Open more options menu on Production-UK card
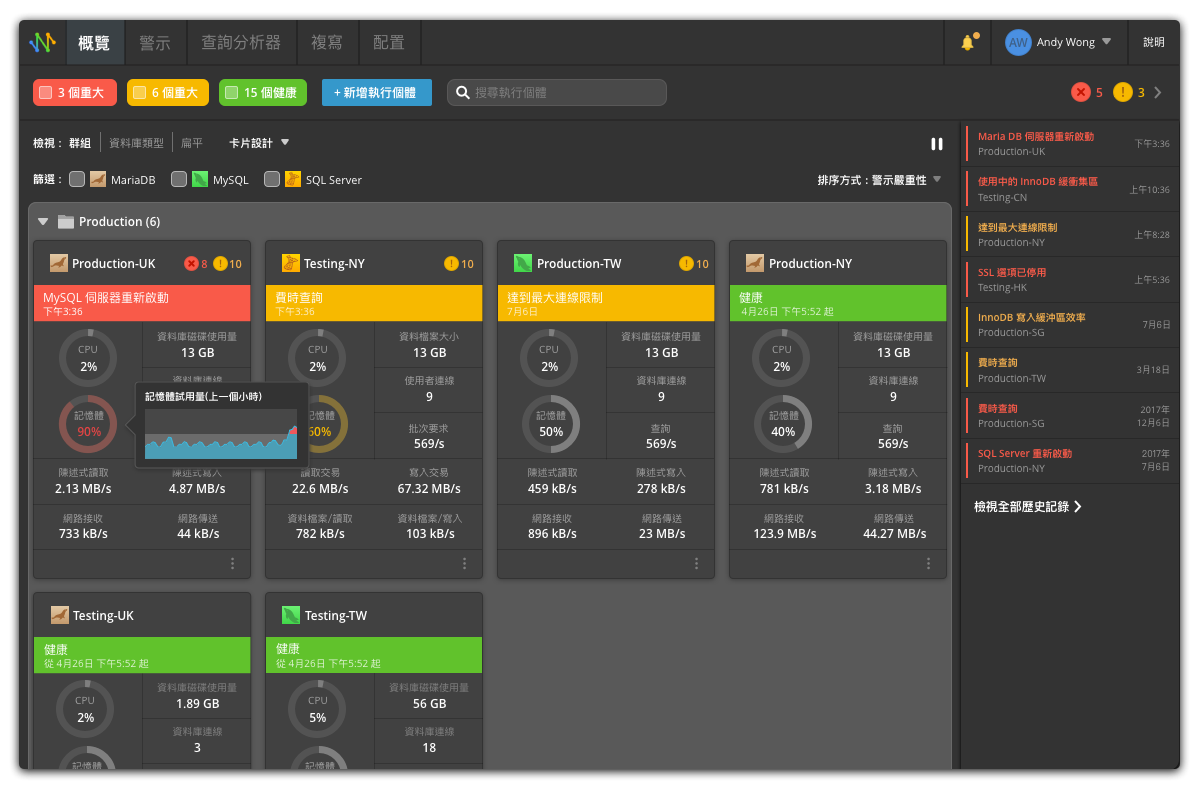Image resolution: width=1200 pixels, height=790 pixels. coord(233,564)
